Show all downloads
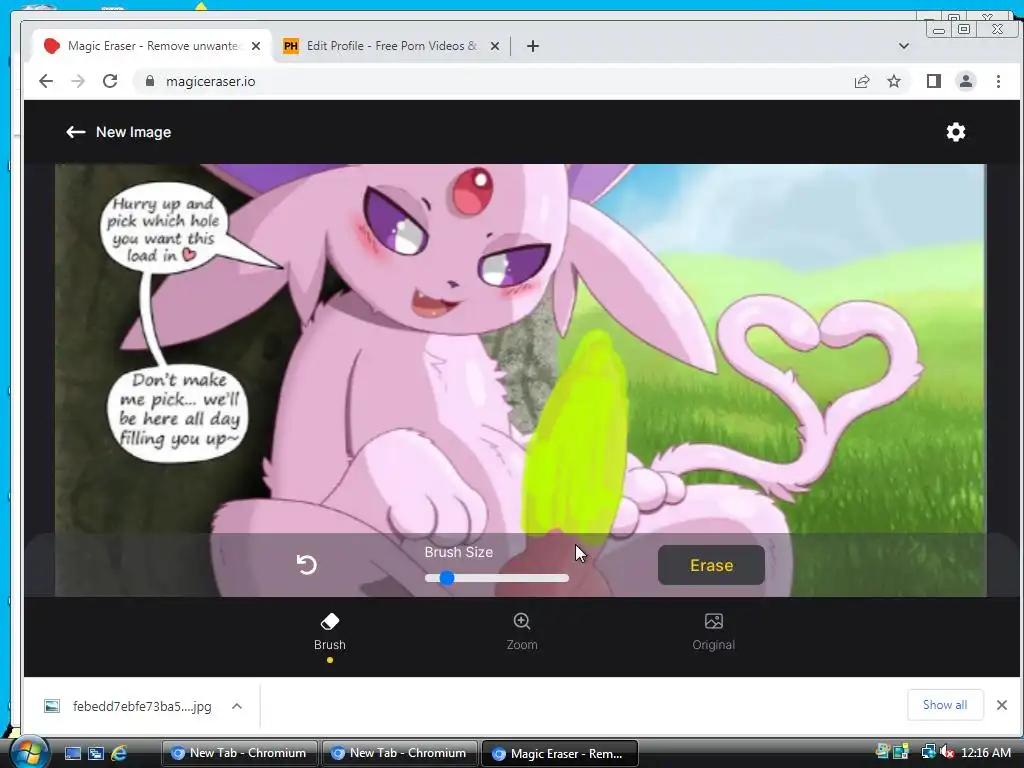1024x768 pixels. (x=945, y=705)
